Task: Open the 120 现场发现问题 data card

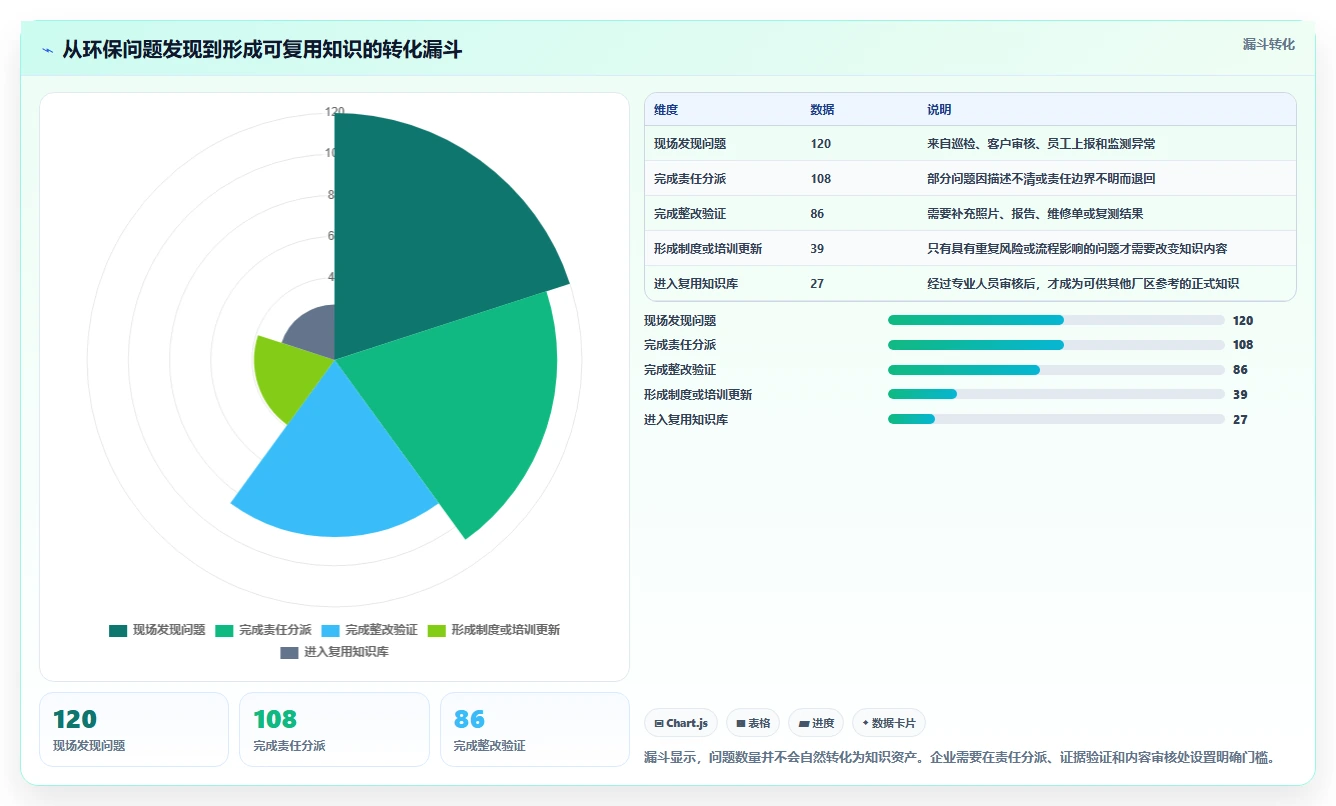Action: [134, 729]
